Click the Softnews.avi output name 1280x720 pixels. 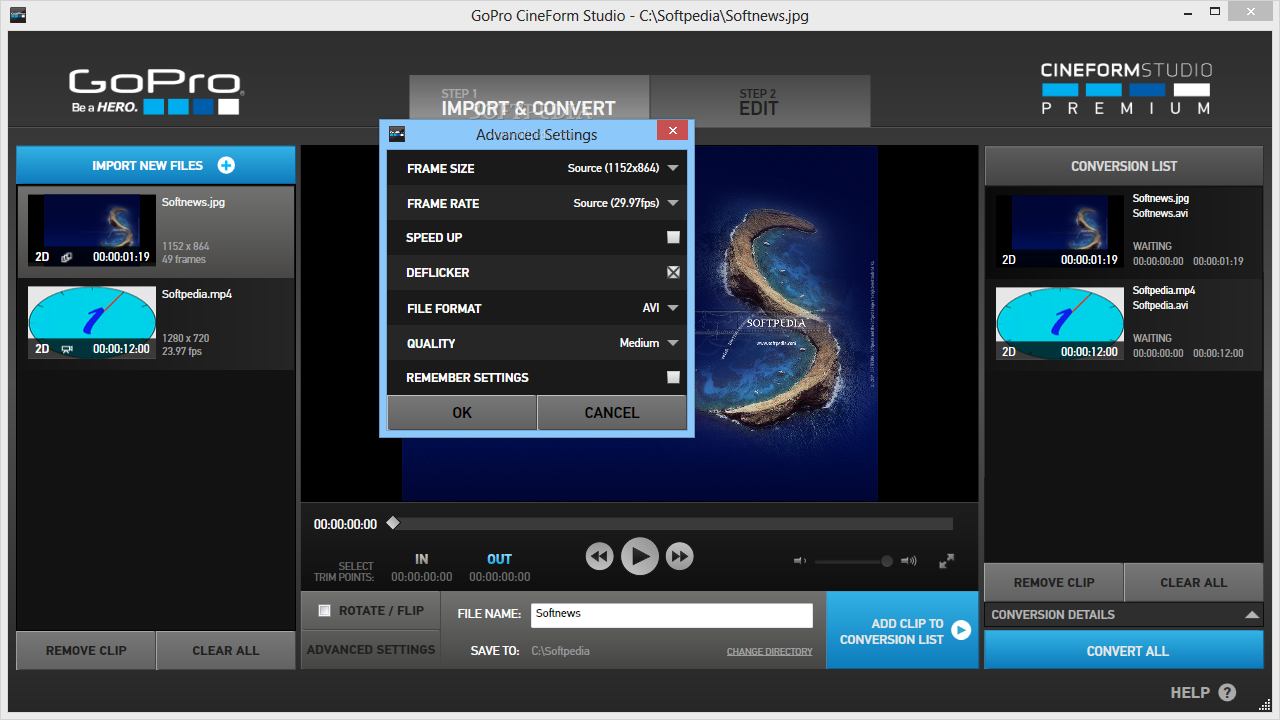(x=1160, y=213)
